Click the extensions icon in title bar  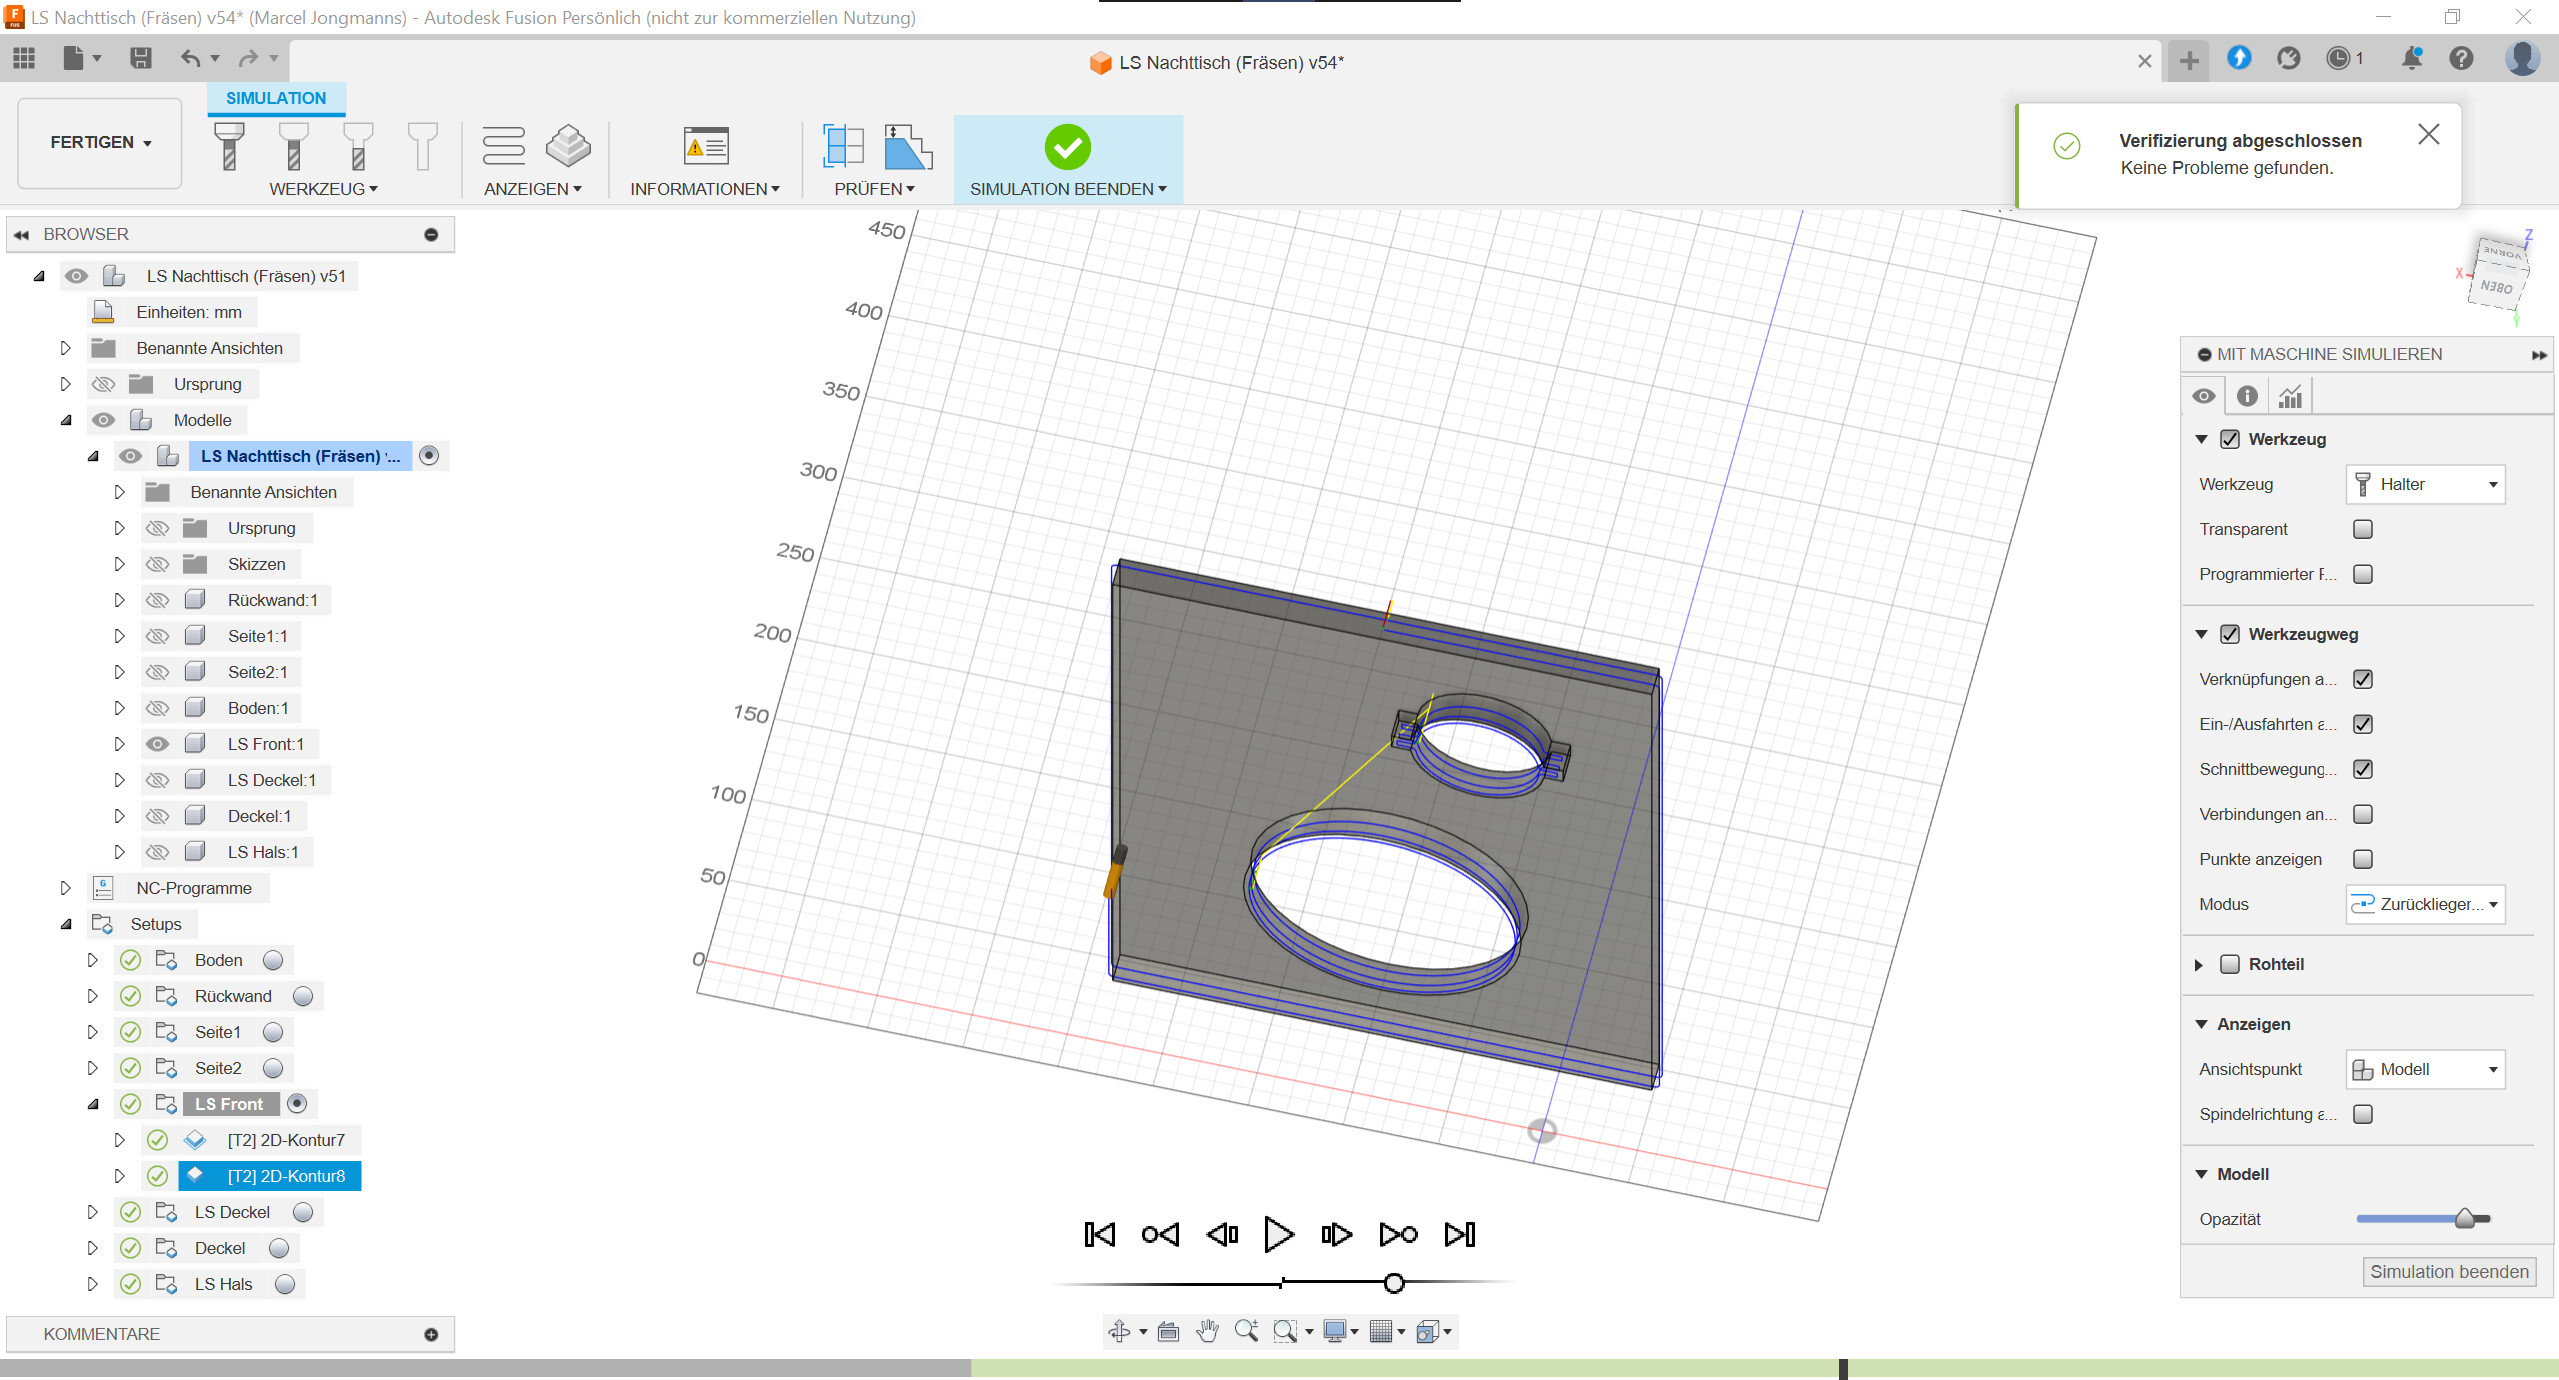[x=2288, y=59]
